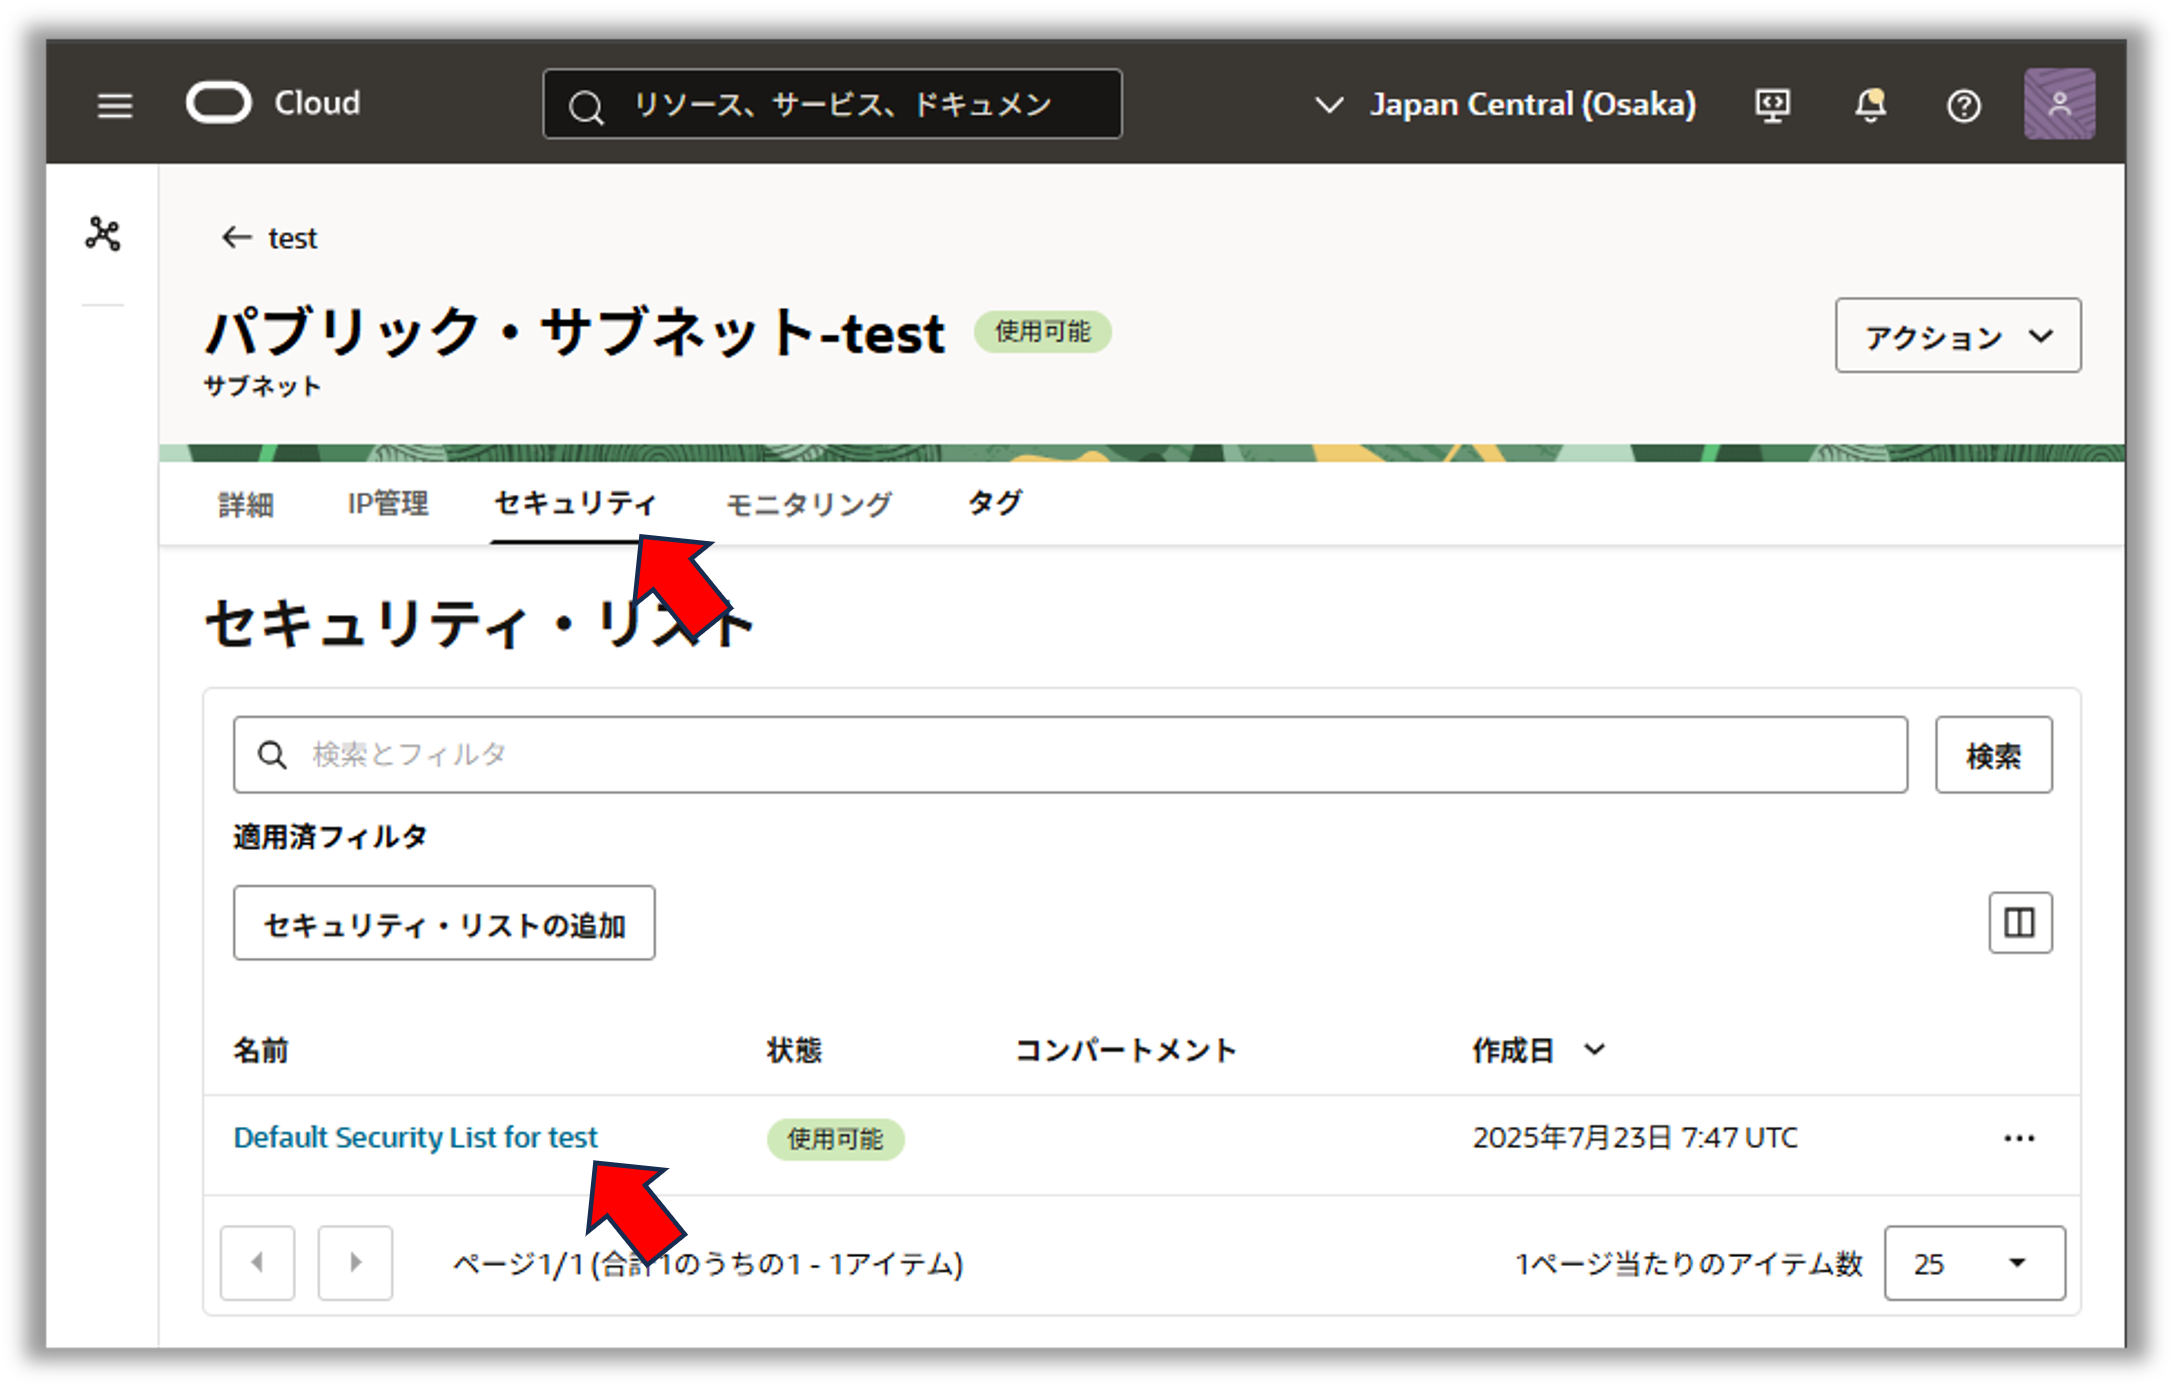Screen dimensions: 2173x1387
Task: Open the column settings icon
Action: tap(2019, 922)
